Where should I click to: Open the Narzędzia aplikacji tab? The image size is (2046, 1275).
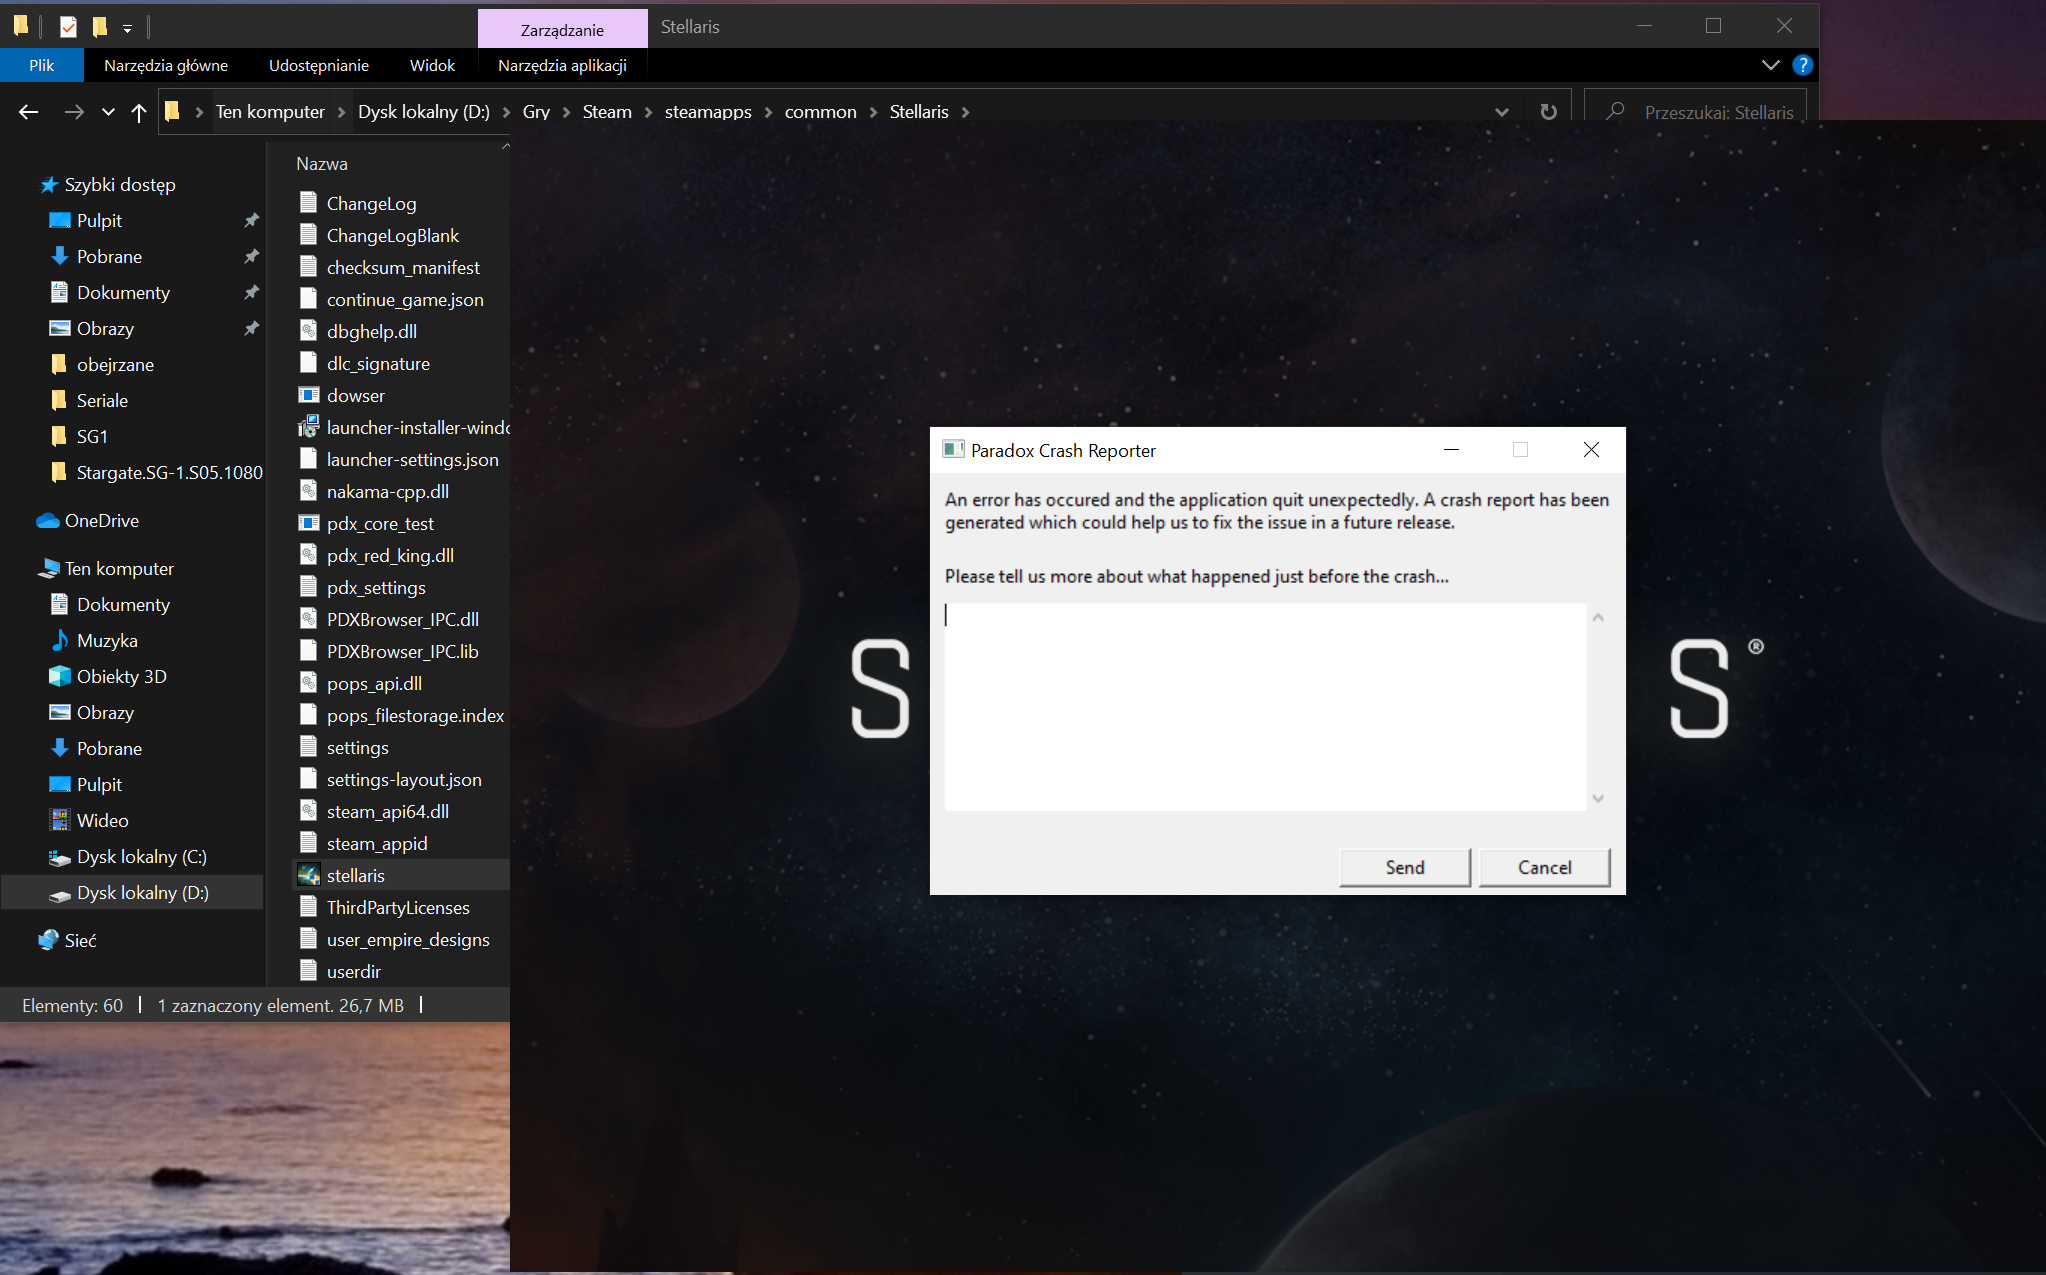point(562,65)
